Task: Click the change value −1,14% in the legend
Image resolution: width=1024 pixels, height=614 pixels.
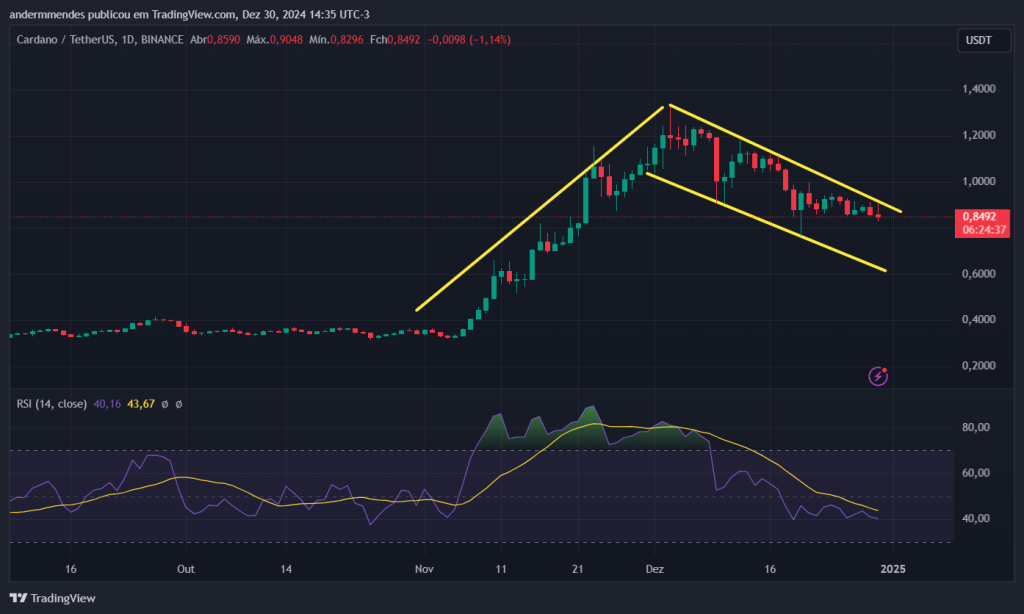Action: coord(490,40)
